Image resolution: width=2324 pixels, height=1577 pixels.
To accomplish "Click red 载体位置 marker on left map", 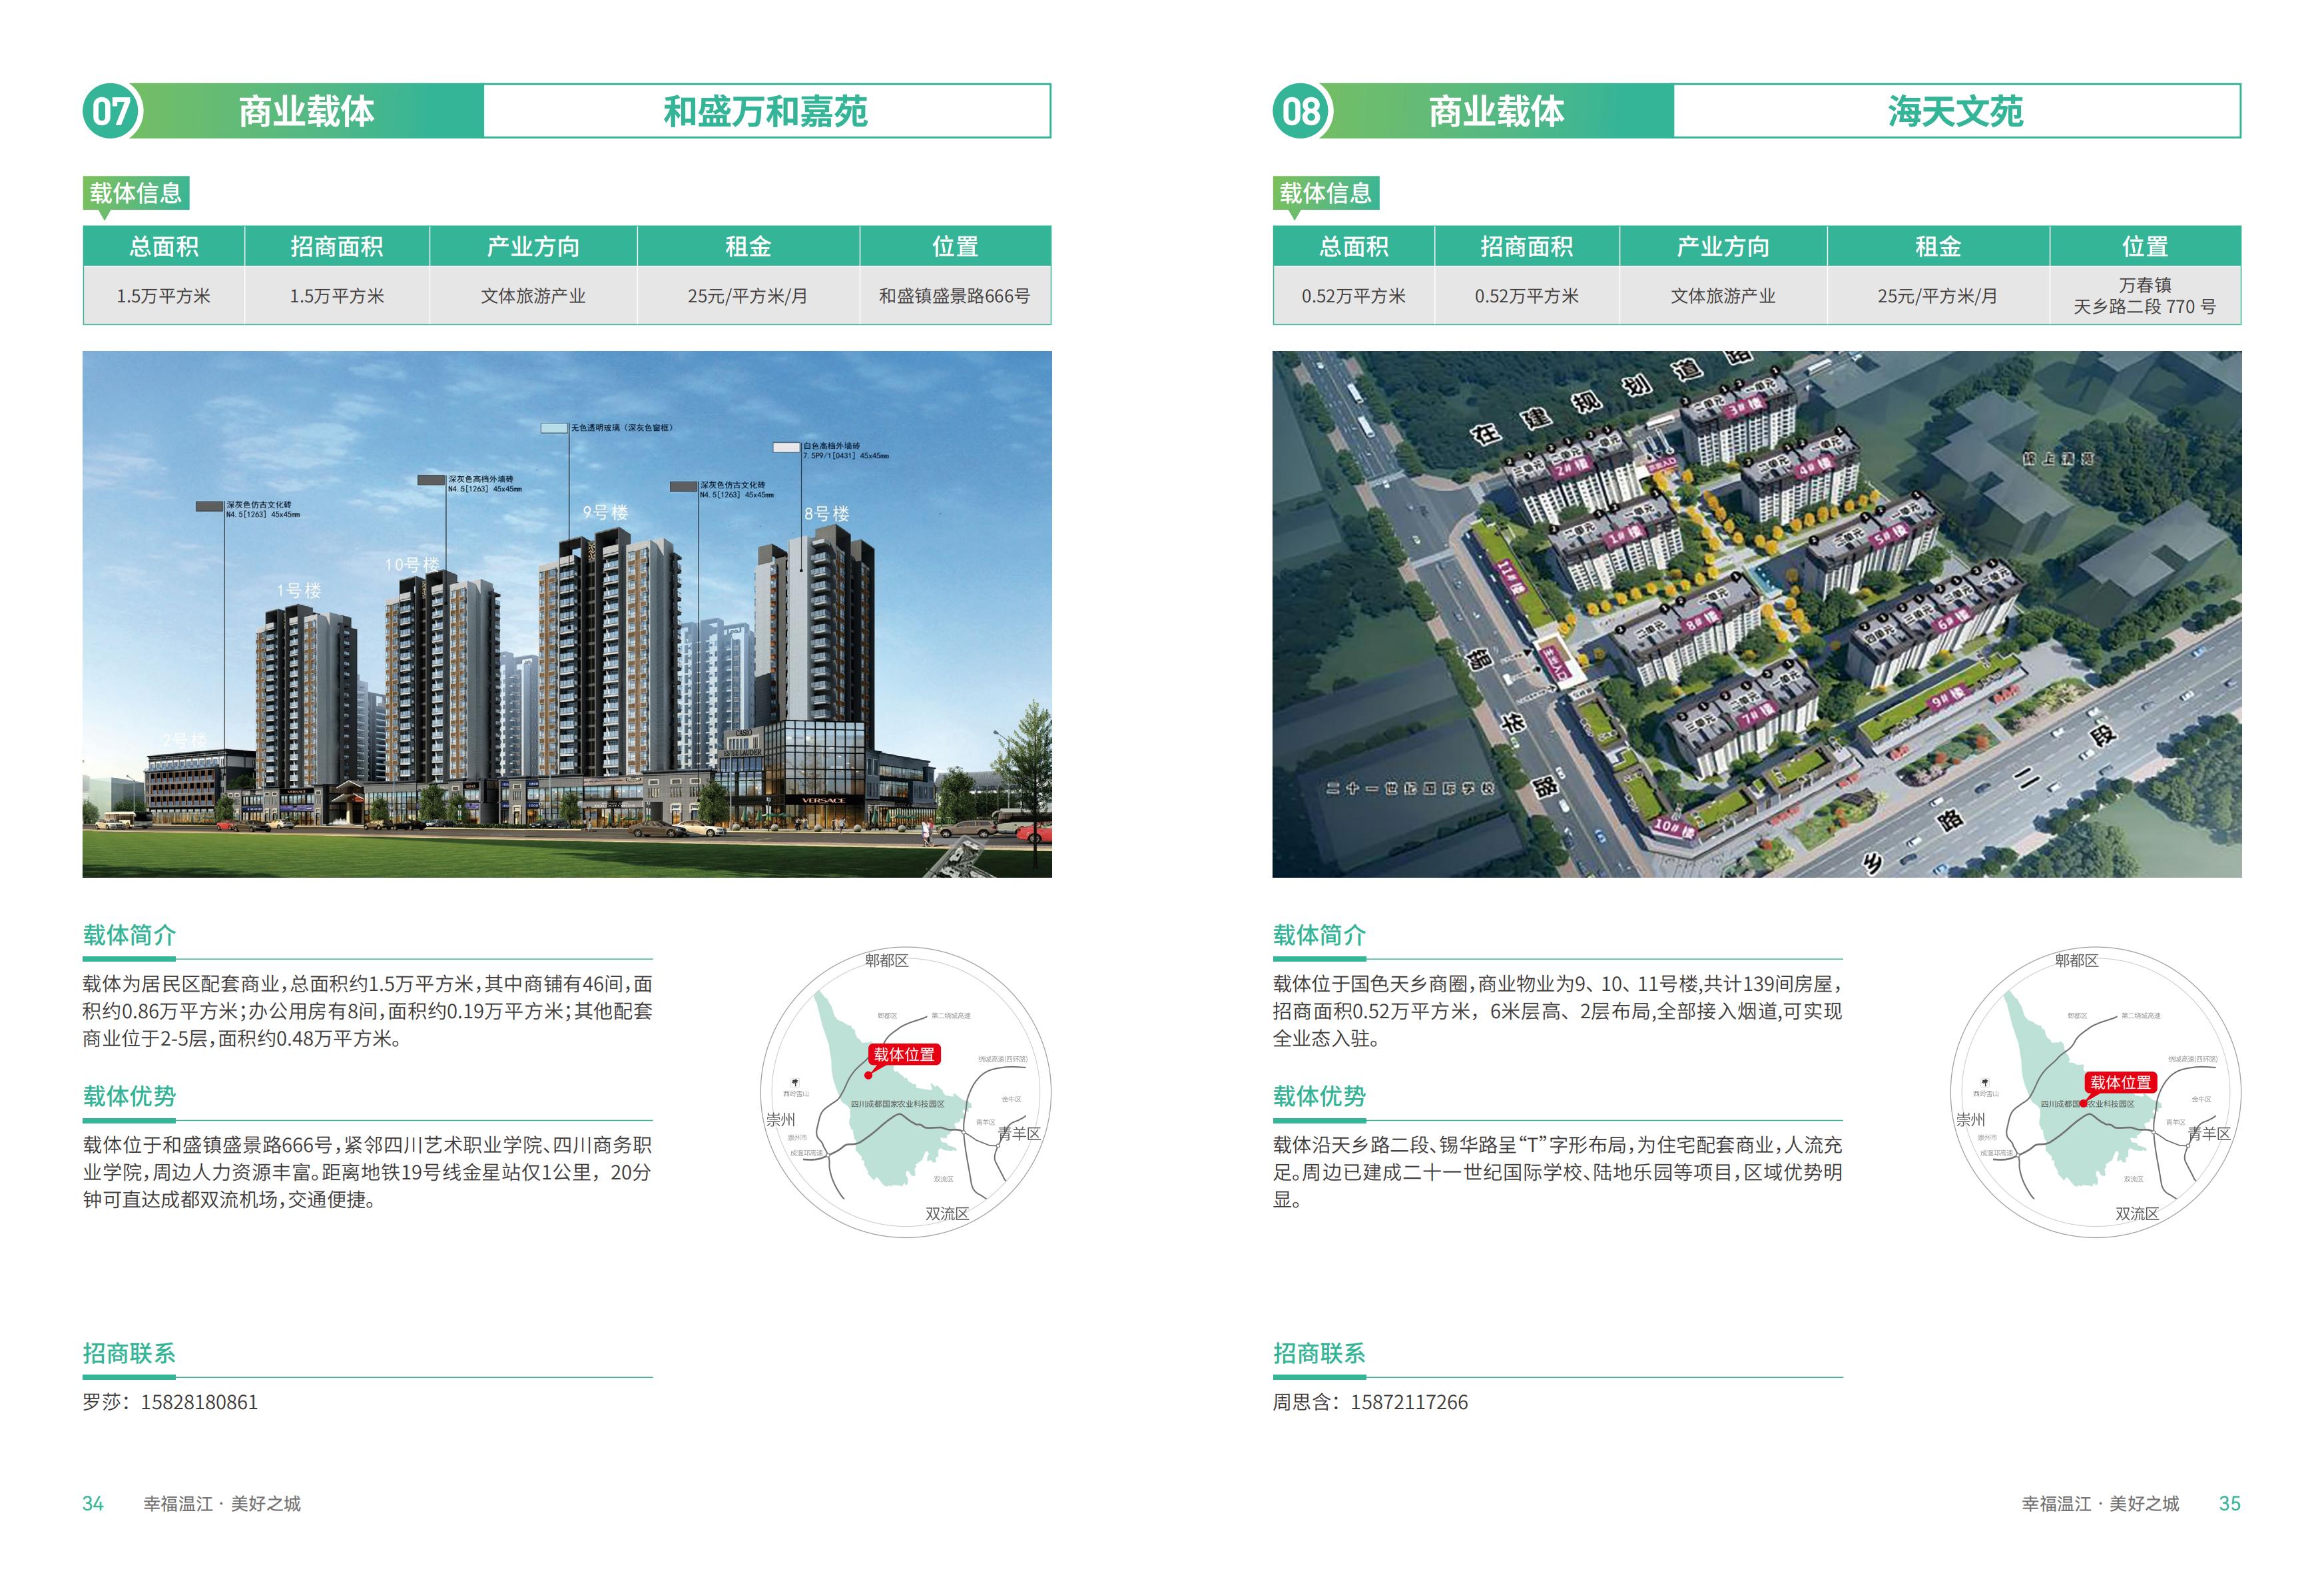I will click(x=904, y=1055).
